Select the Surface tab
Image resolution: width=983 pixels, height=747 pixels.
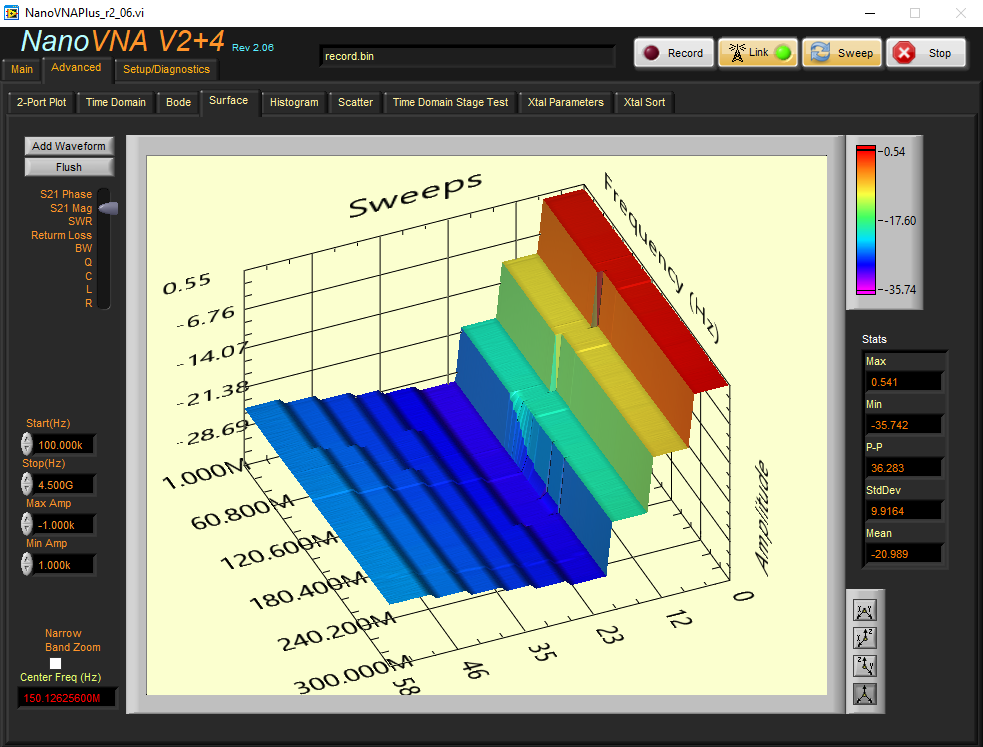coord(229,101)
